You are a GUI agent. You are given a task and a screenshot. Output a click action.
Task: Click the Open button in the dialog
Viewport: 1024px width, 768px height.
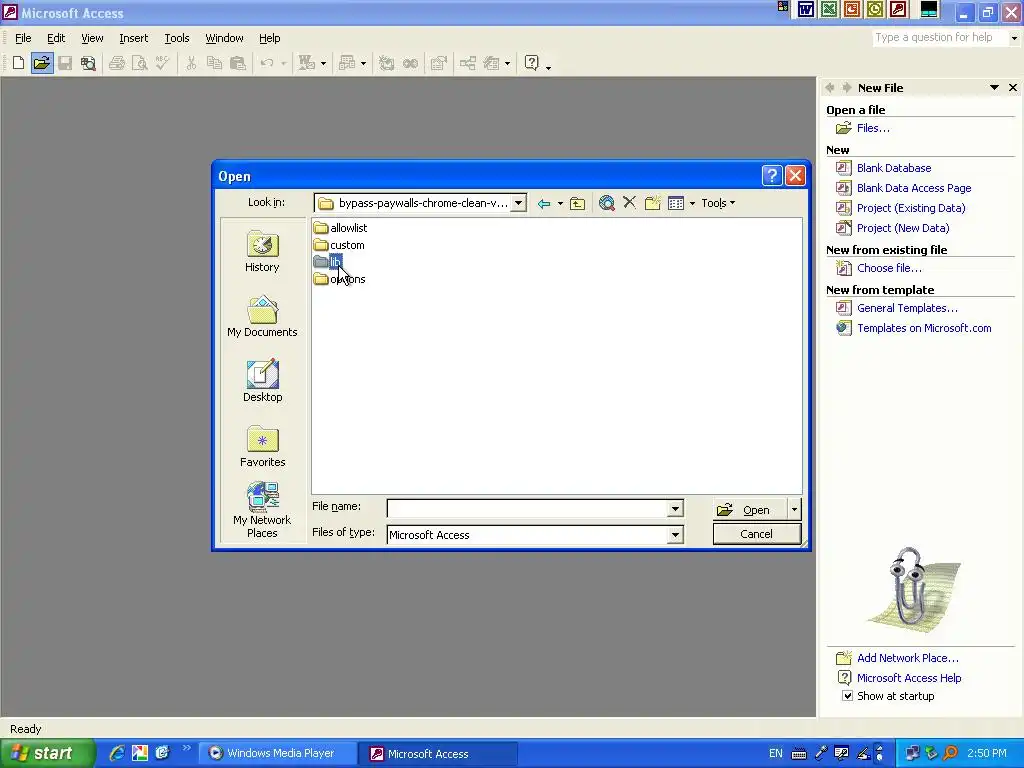[x=750, y=509]
